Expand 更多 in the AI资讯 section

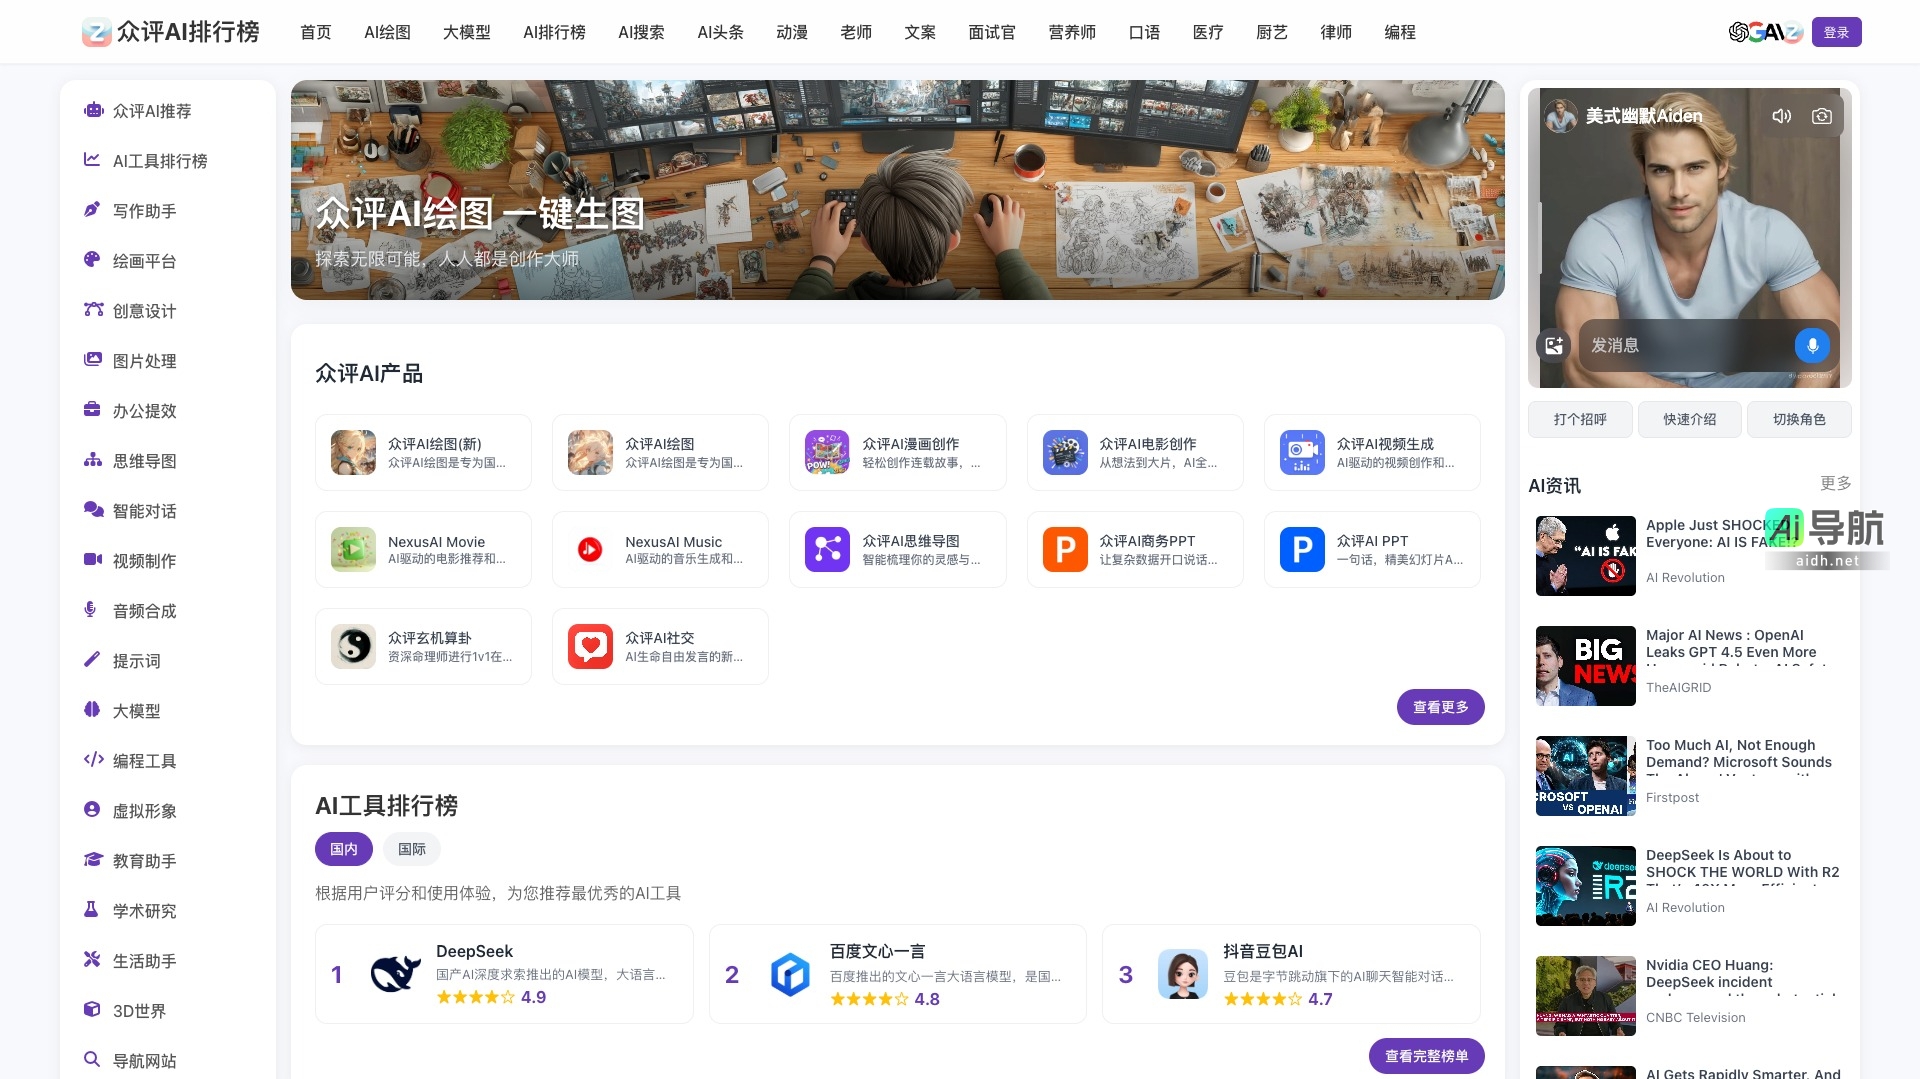tap(1836, 484)
